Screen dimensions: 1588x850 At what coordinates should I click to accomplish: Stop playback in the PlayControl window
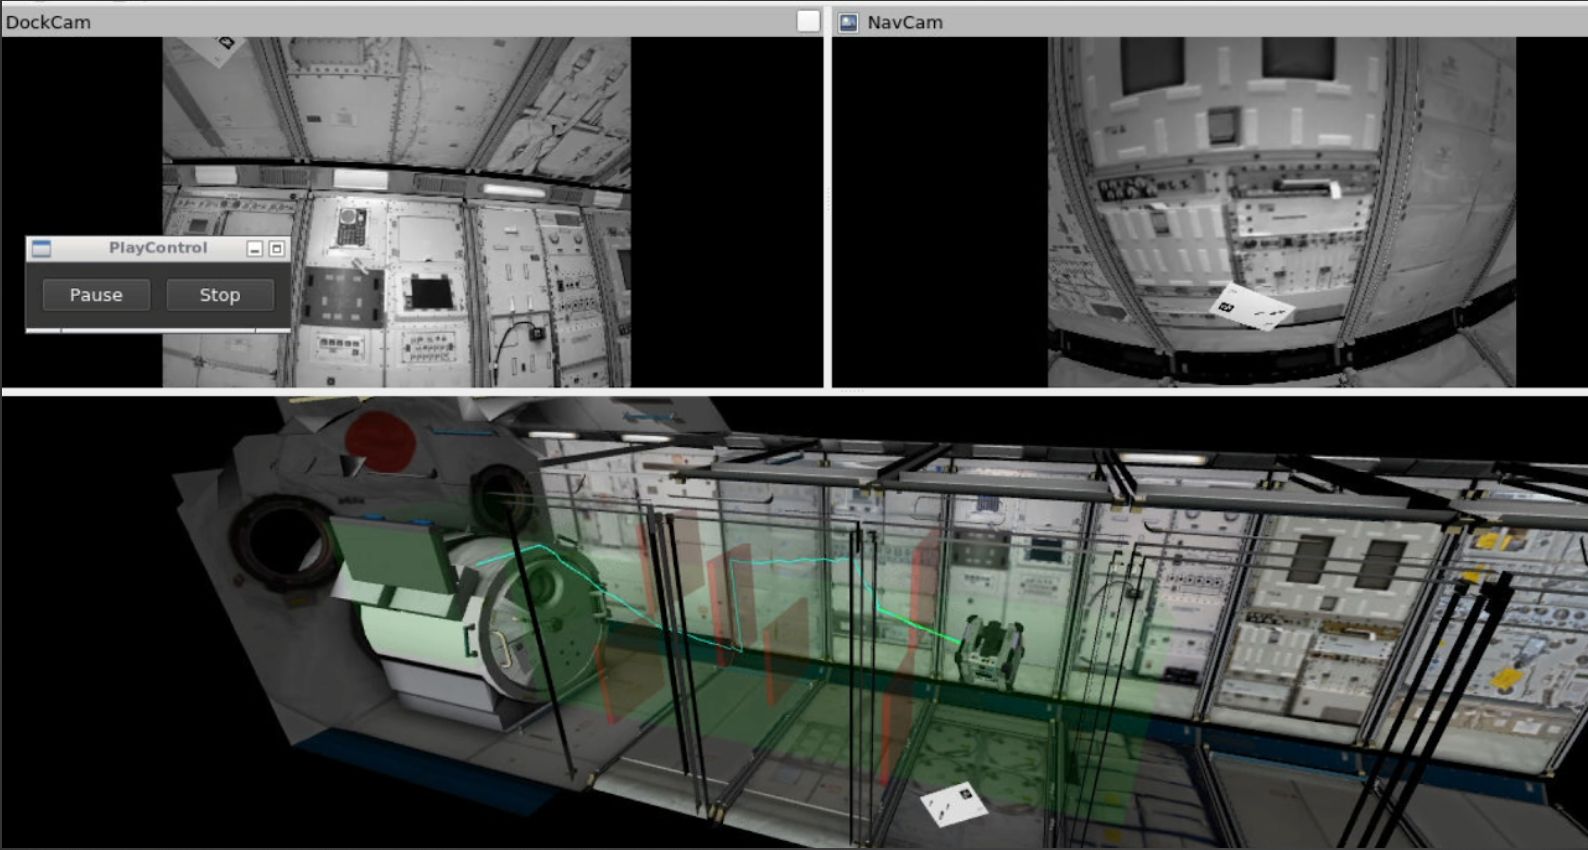pyautogui.click(x=219, y=295)
